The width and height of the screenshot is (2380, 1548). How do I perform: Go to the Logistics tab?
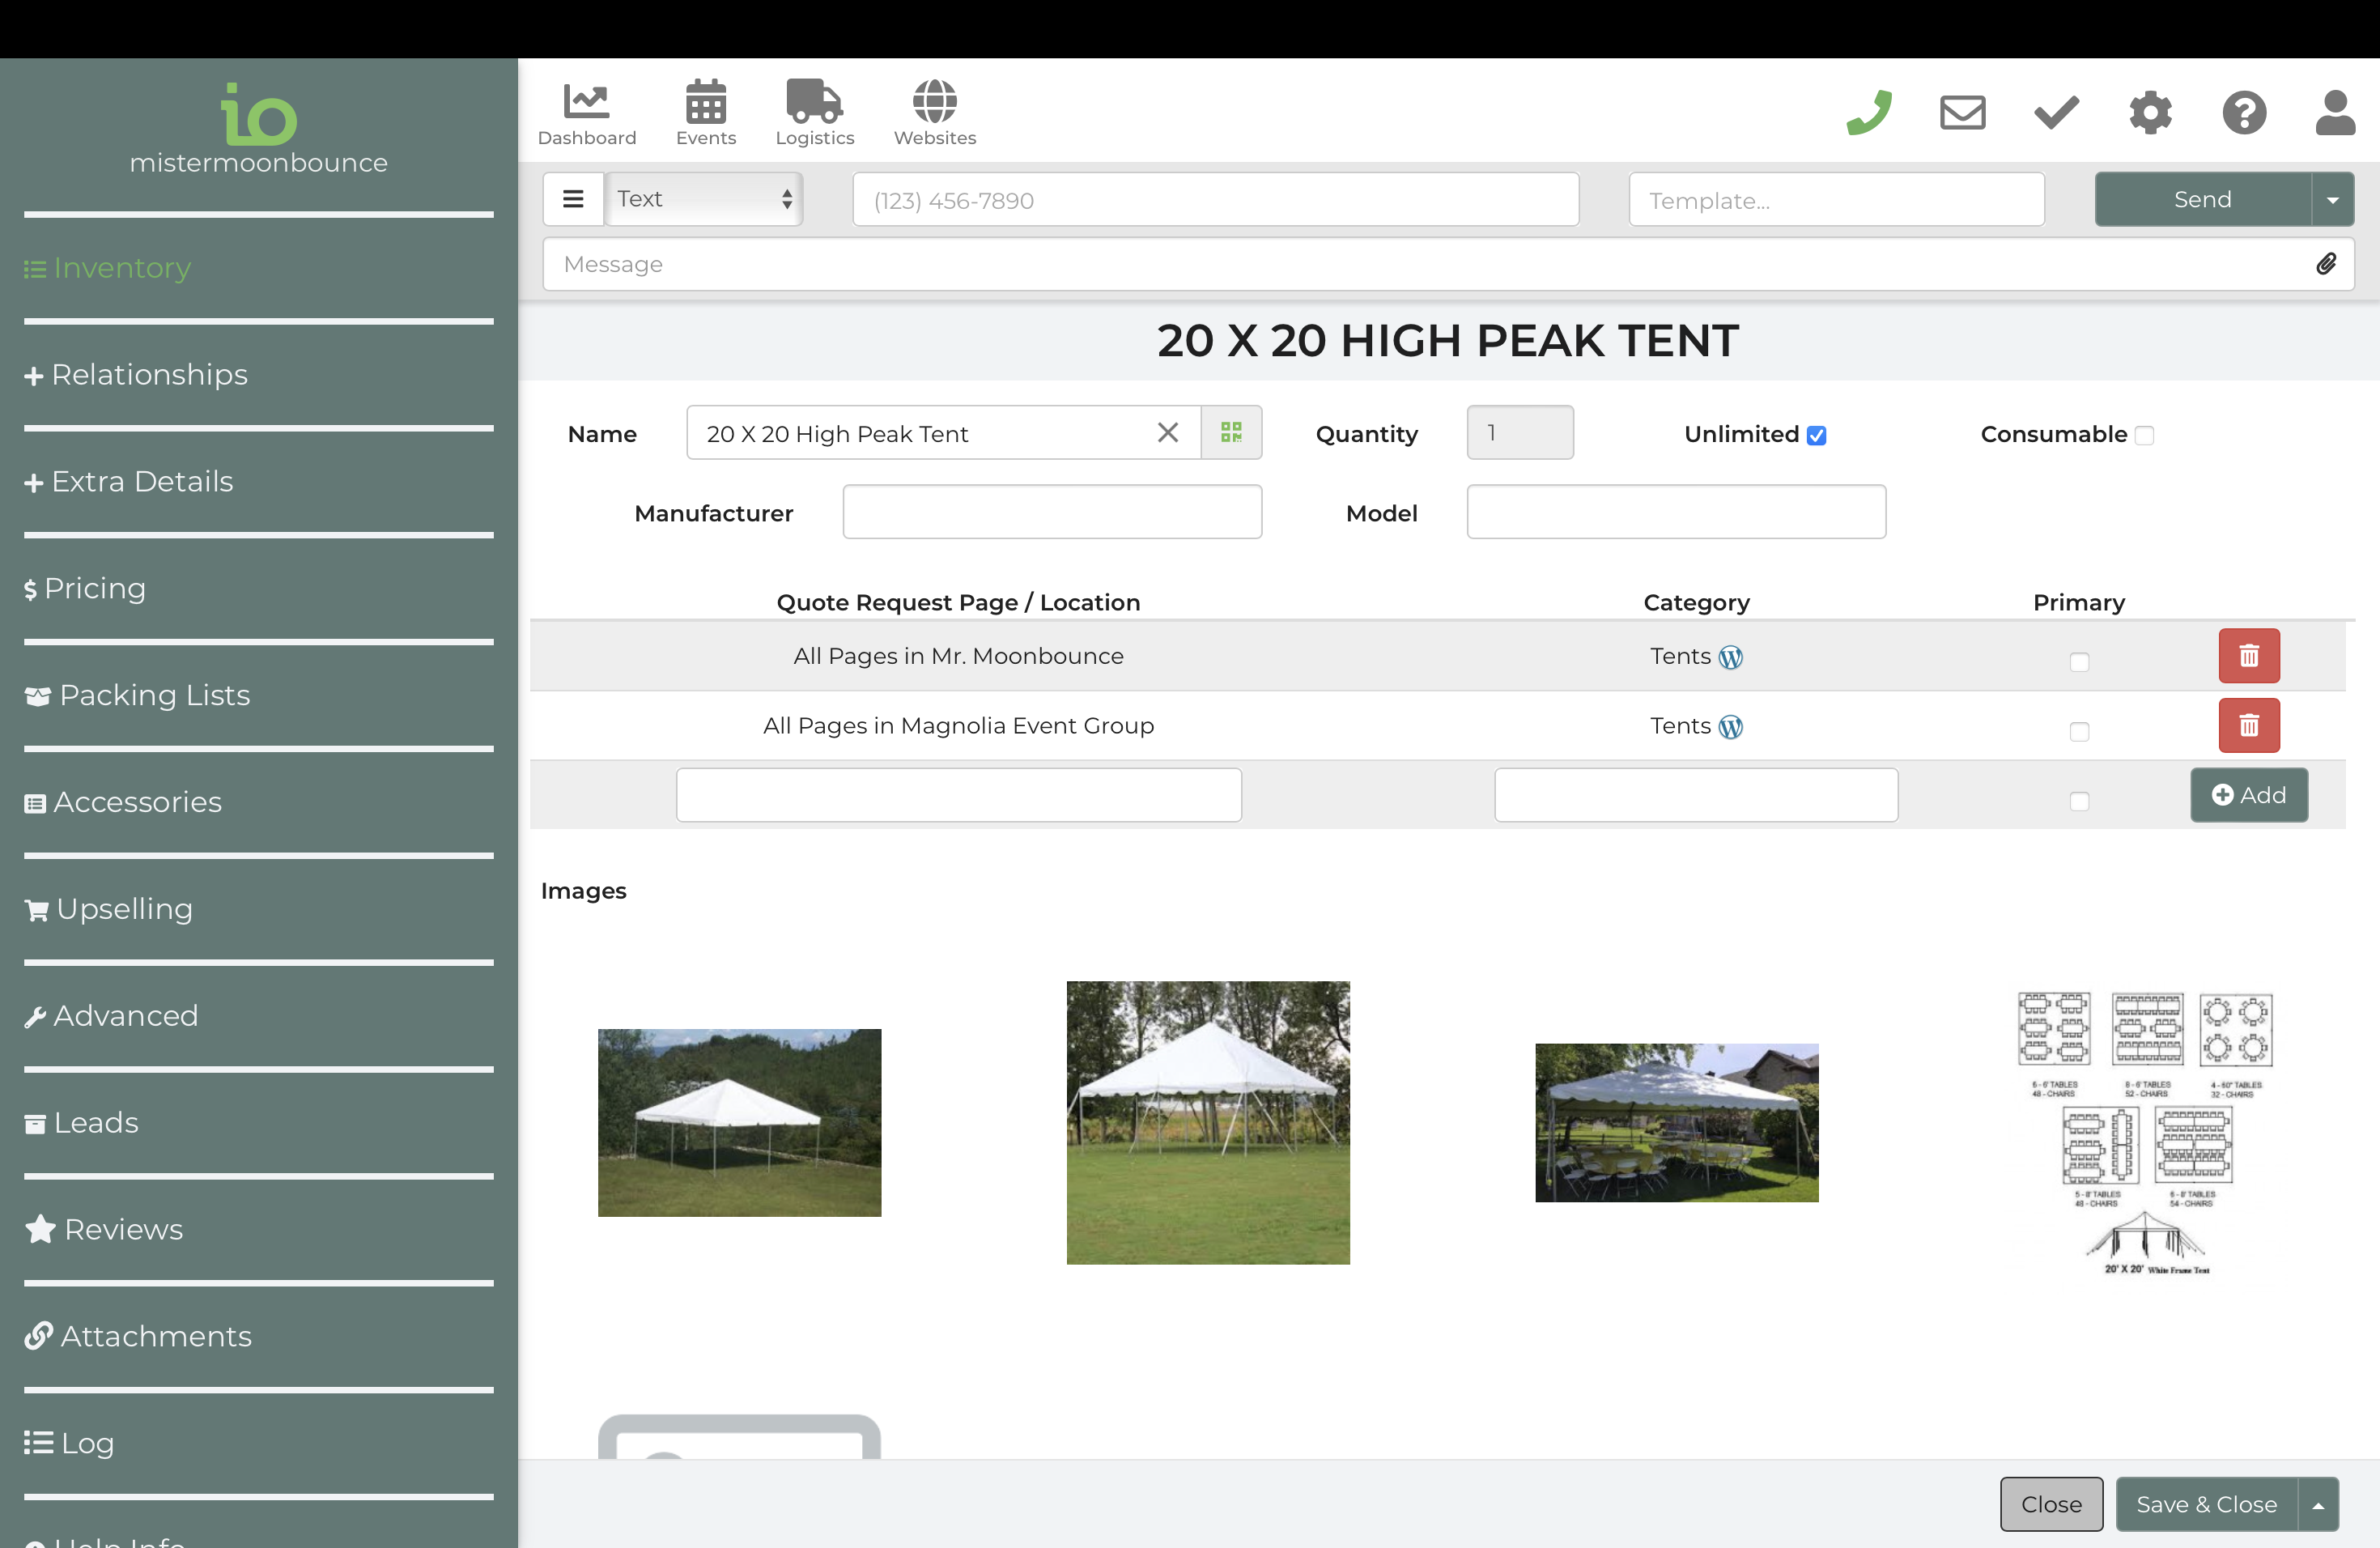point(814,112)
